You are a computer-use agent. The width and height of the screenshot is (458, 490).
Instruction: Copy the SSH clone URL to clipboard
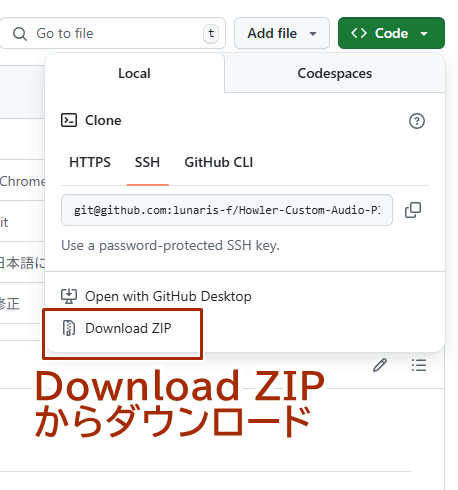(413, 210)
